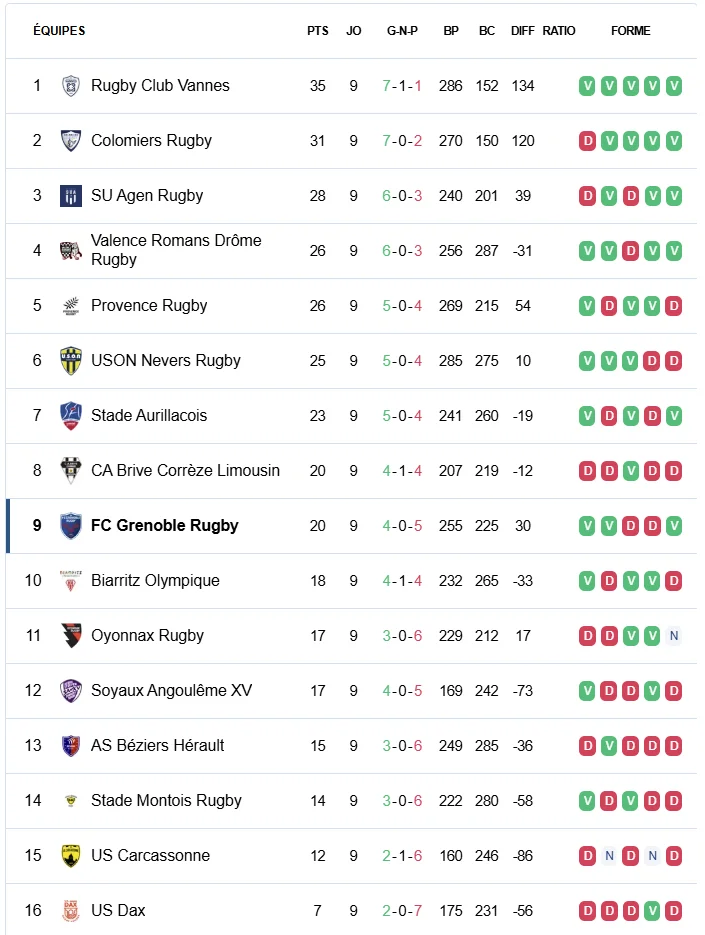Click the Soyaux Angoulême XV logo

70,691
